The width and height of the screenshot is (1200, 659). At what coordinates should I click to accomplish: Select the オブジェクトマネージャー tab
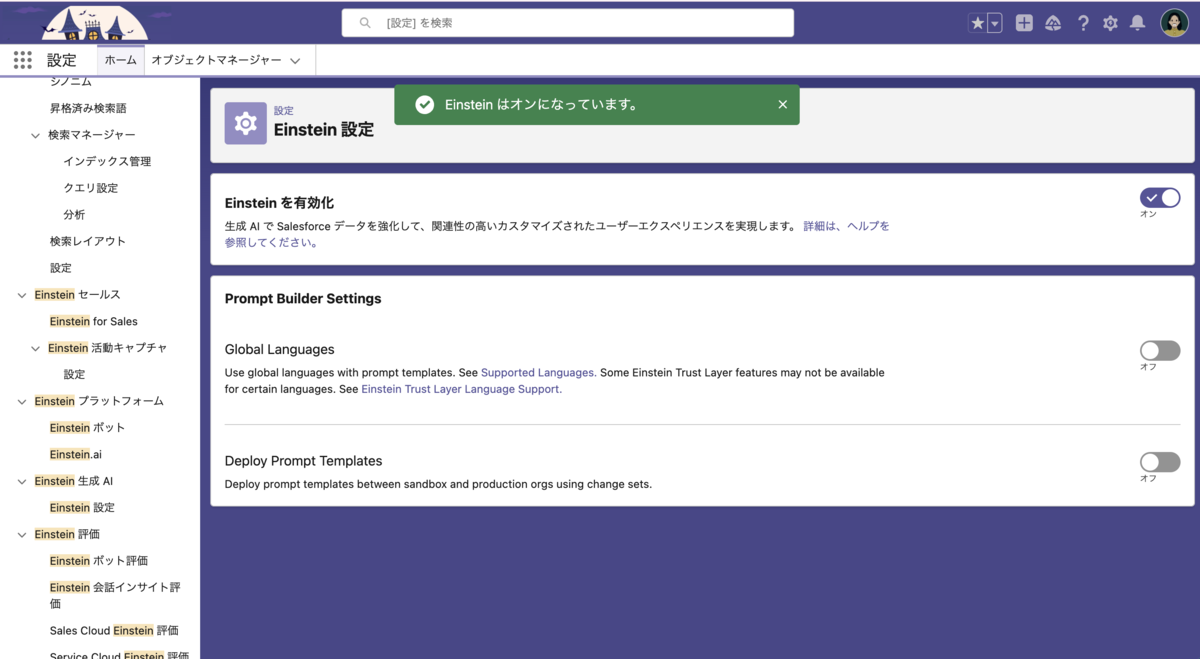[x=216, y=60]
